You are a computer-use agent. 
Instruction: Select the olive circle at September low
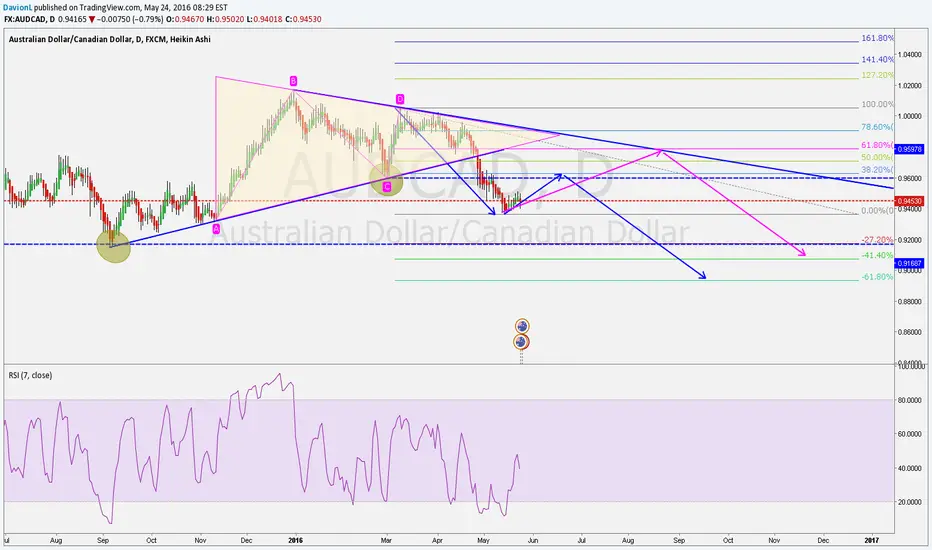coord(113,246)
